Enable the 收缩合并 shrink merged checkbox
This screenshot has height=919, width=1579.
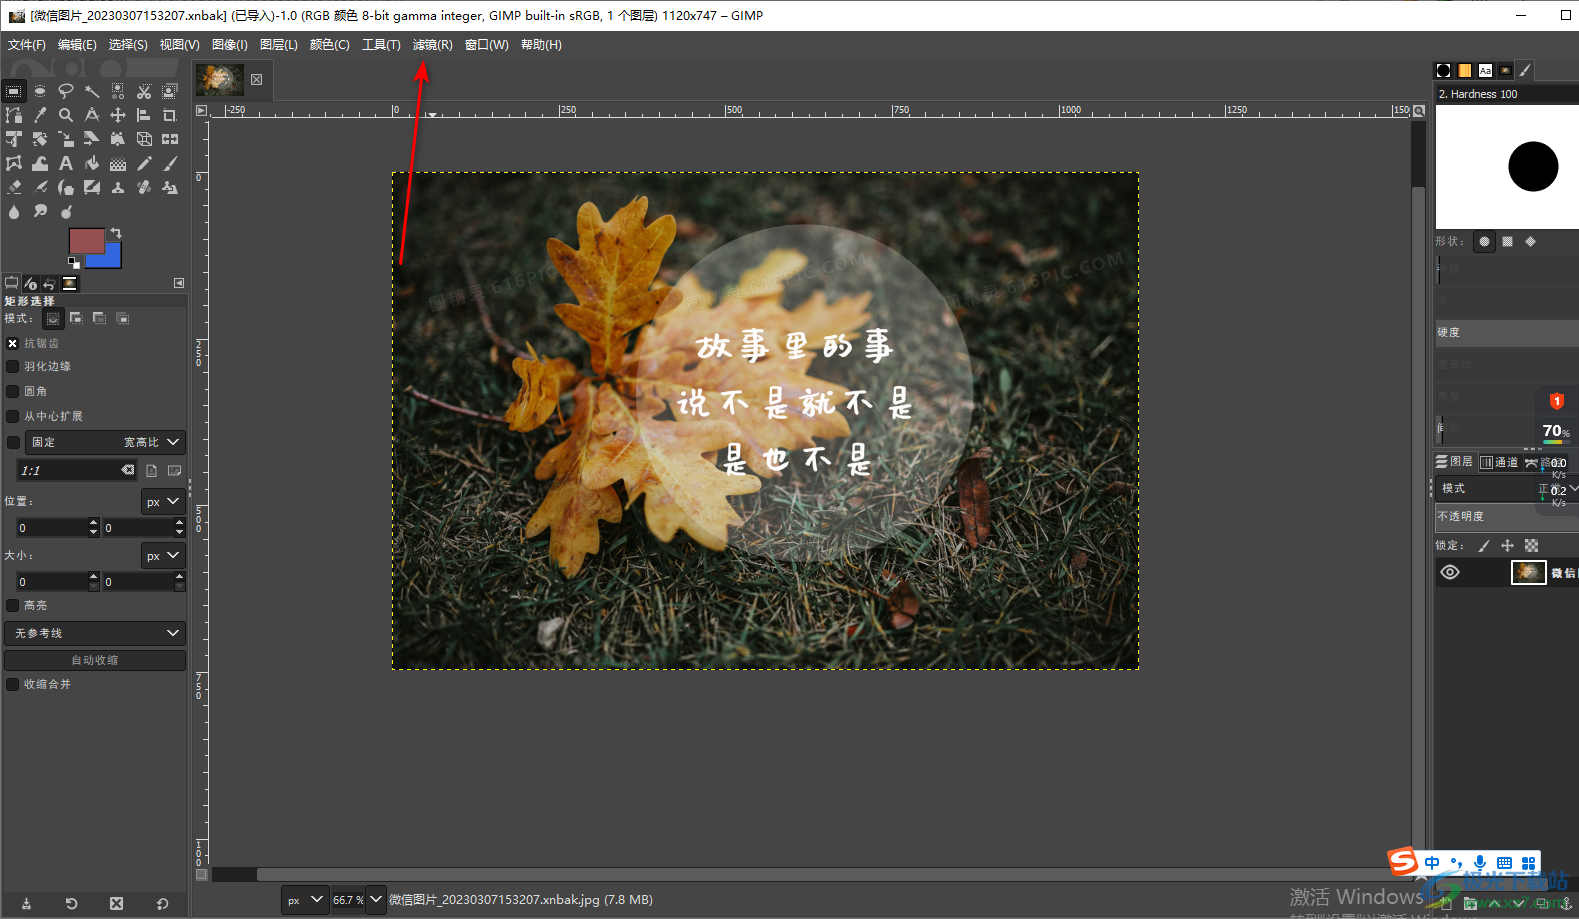(x=13, y=684)
